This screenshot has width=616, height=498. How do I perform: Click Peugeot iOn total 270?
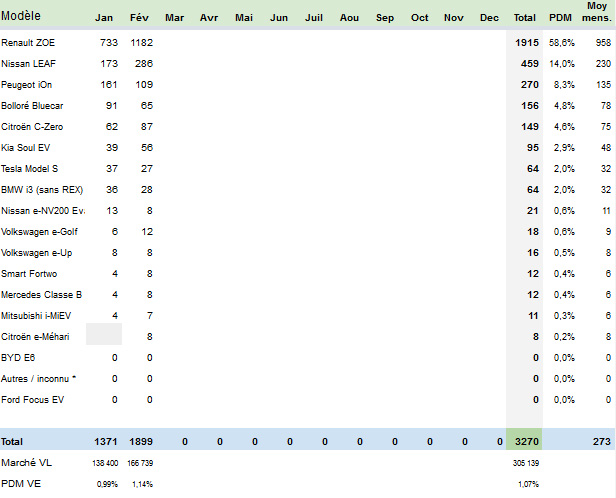(x=530, y=85)
